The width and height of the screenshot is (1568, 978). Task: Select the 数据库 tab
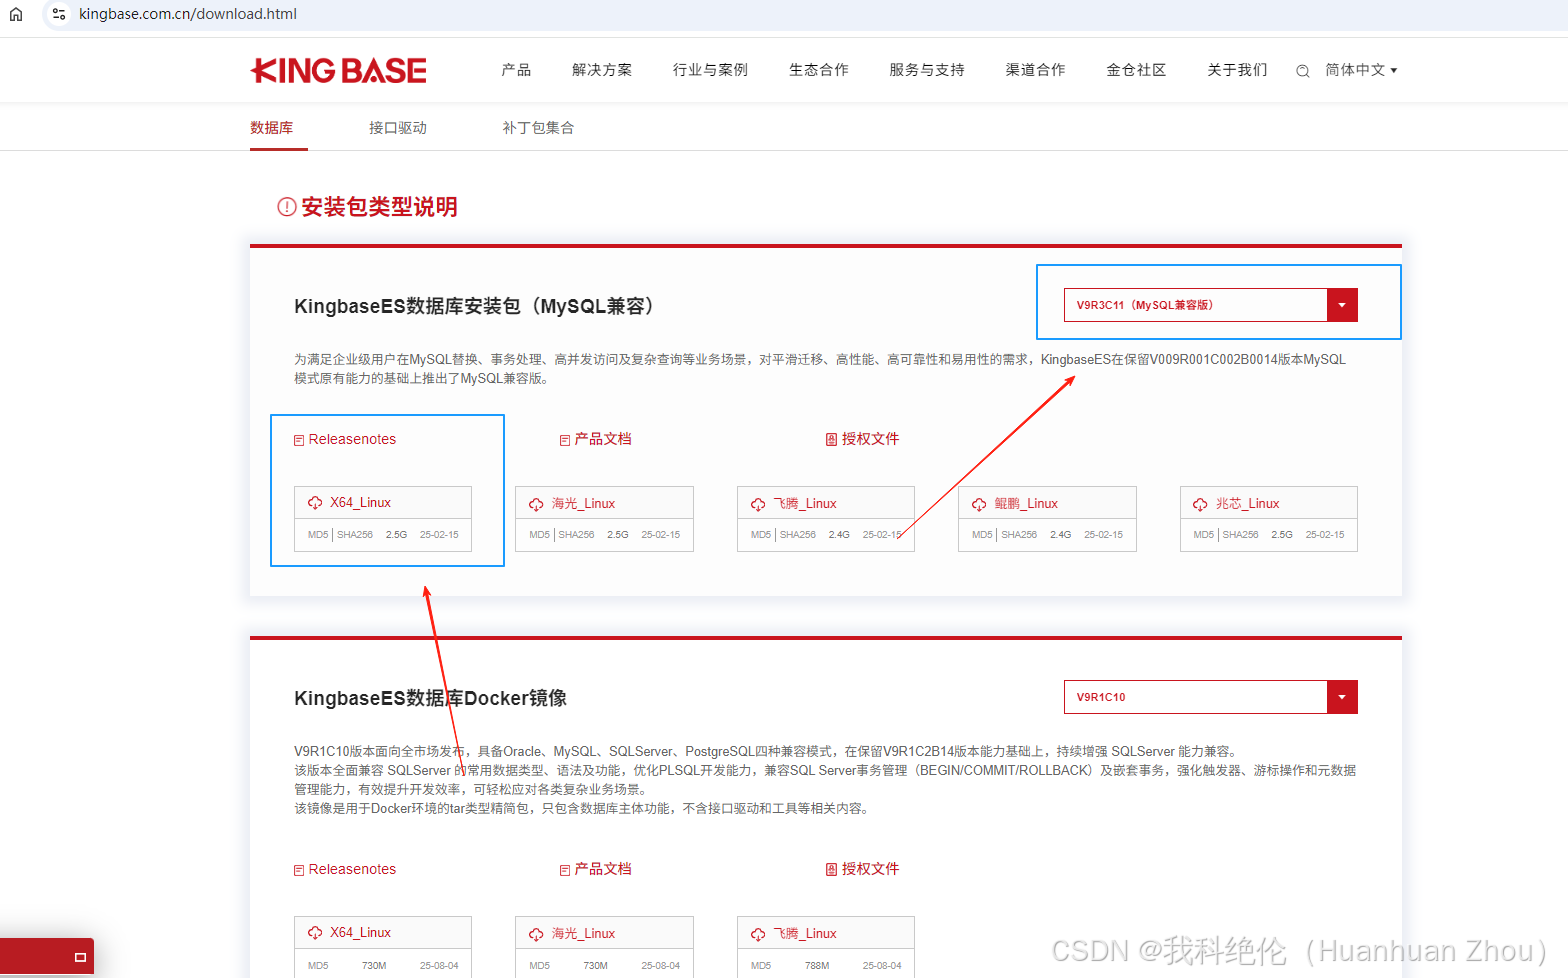click(x=272, y=128)
